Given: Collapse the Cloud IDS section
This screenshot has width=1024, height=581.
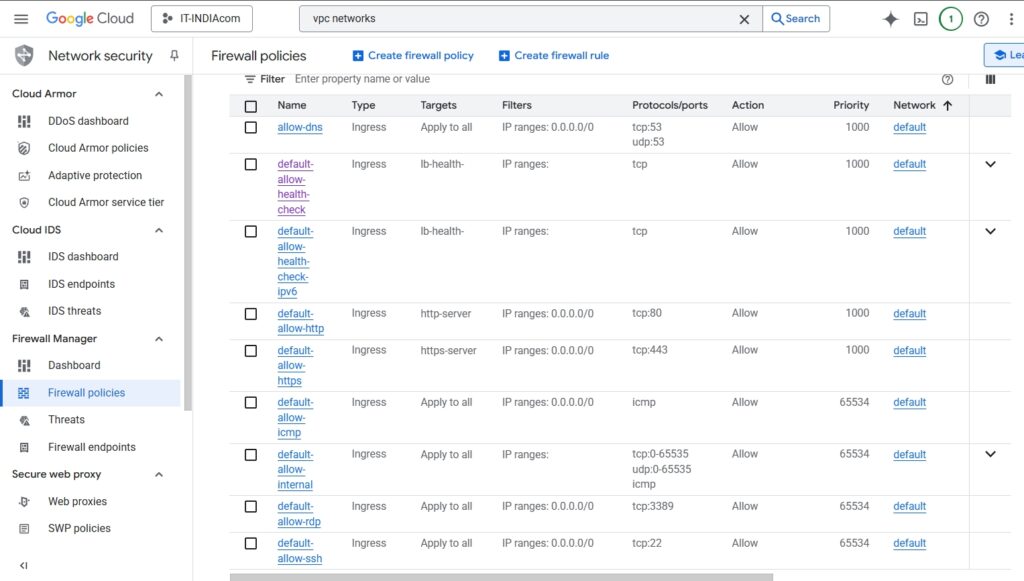Looking at the screenshot, I should [x=159, y=230].
